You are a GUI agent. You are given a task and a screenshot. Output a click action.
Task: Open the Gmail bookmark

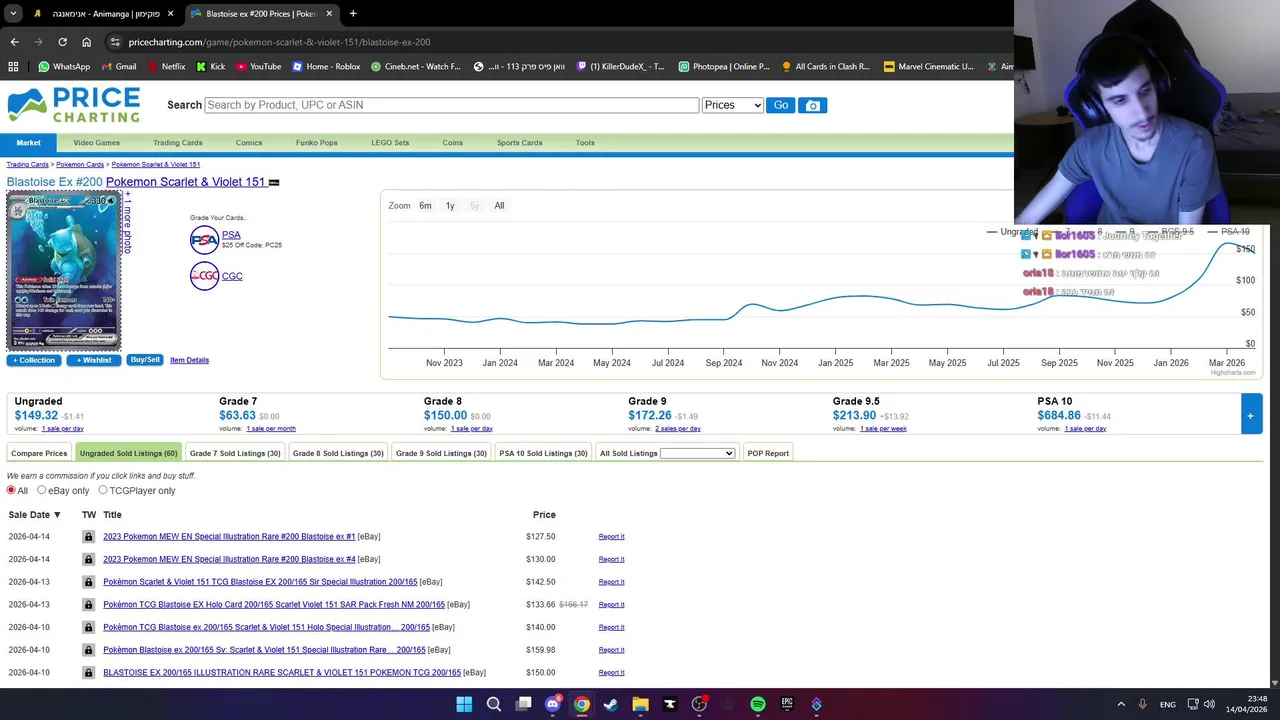[118, 67]
